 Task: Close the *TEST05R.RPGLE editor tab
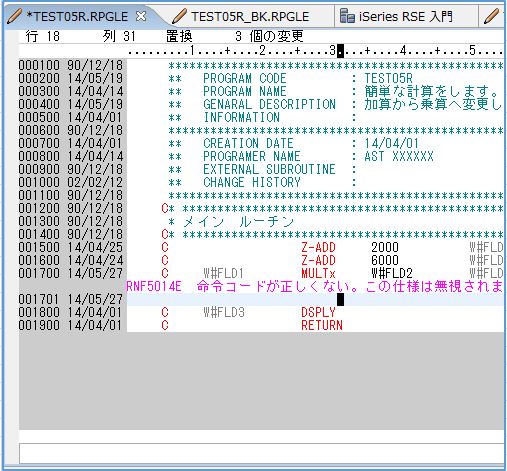[142, 16]
